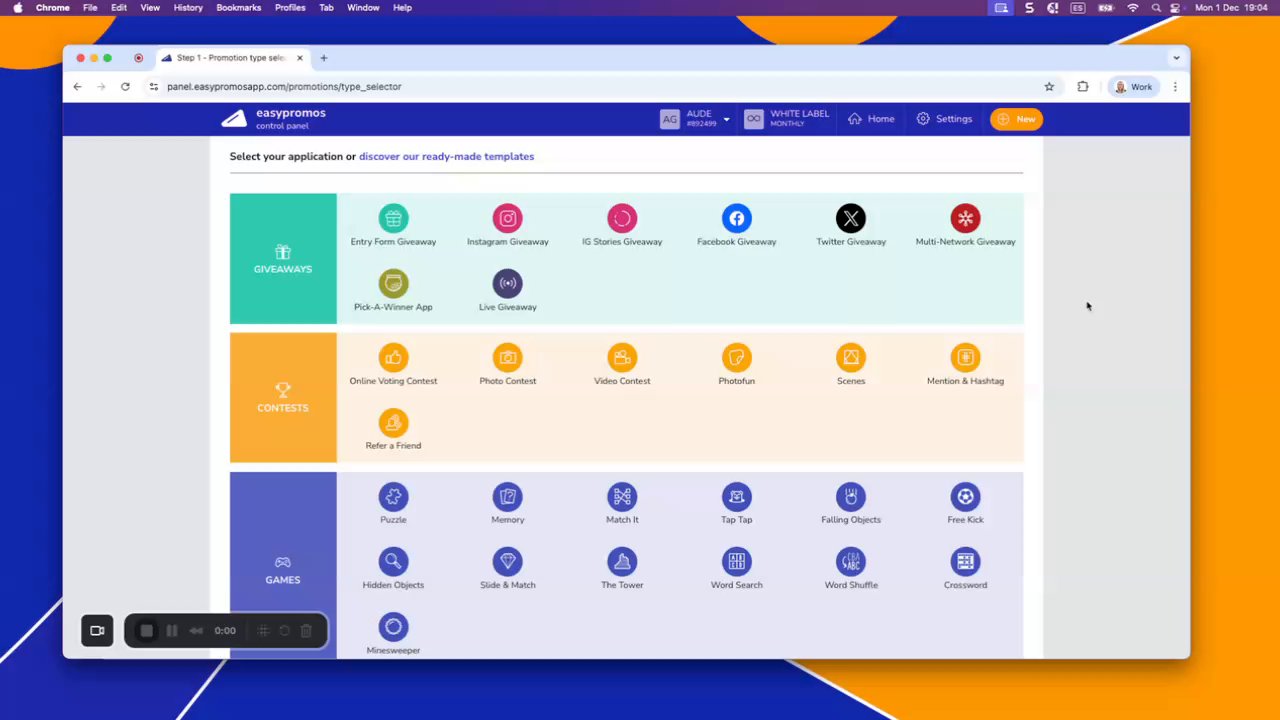1280x720 pixels.
Task: Choose the Entry Form Giveaway icon
Action: click(x=393, y=218)
